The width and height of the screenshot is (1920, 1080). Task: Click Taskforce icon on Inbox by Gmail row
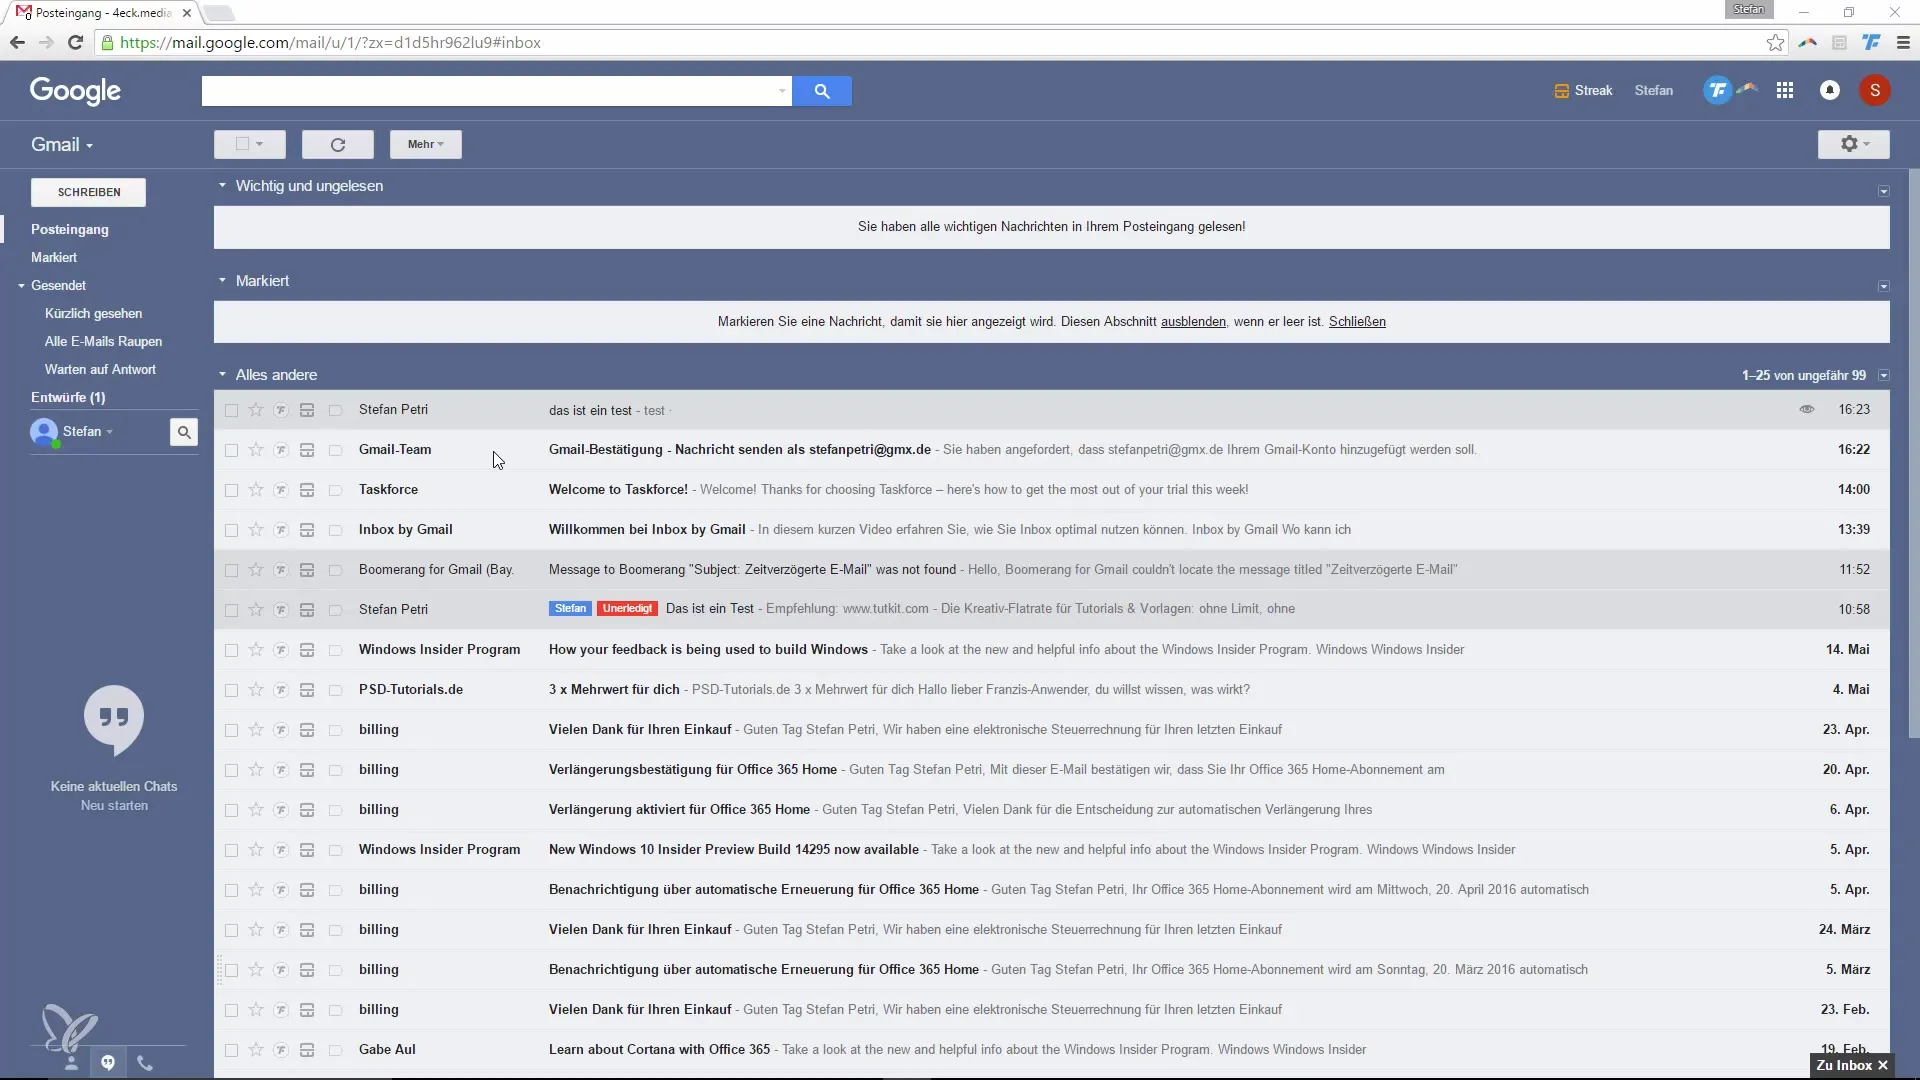[281, 530]
